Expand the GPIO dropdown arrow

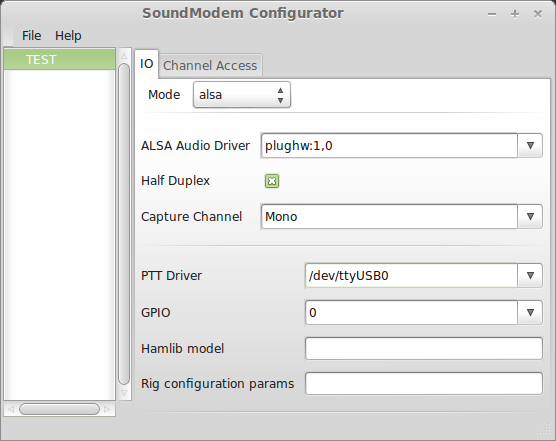(530, 312)
